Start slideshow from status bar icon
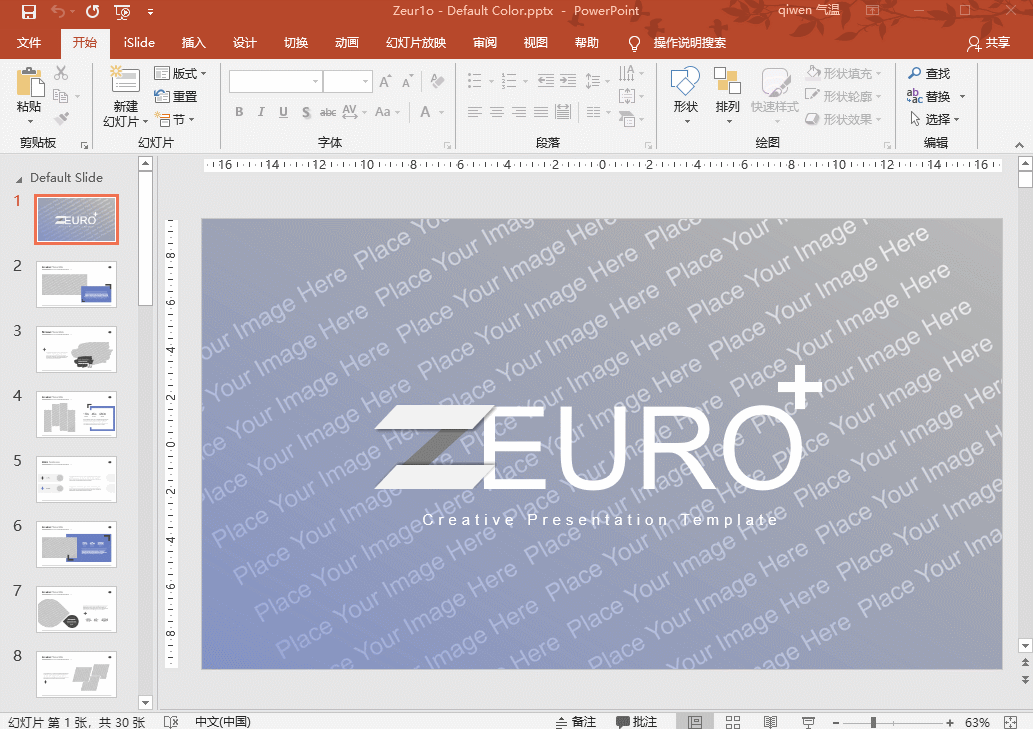The width and height of the screenshot is (1033, 729). (x=808, y=721)
